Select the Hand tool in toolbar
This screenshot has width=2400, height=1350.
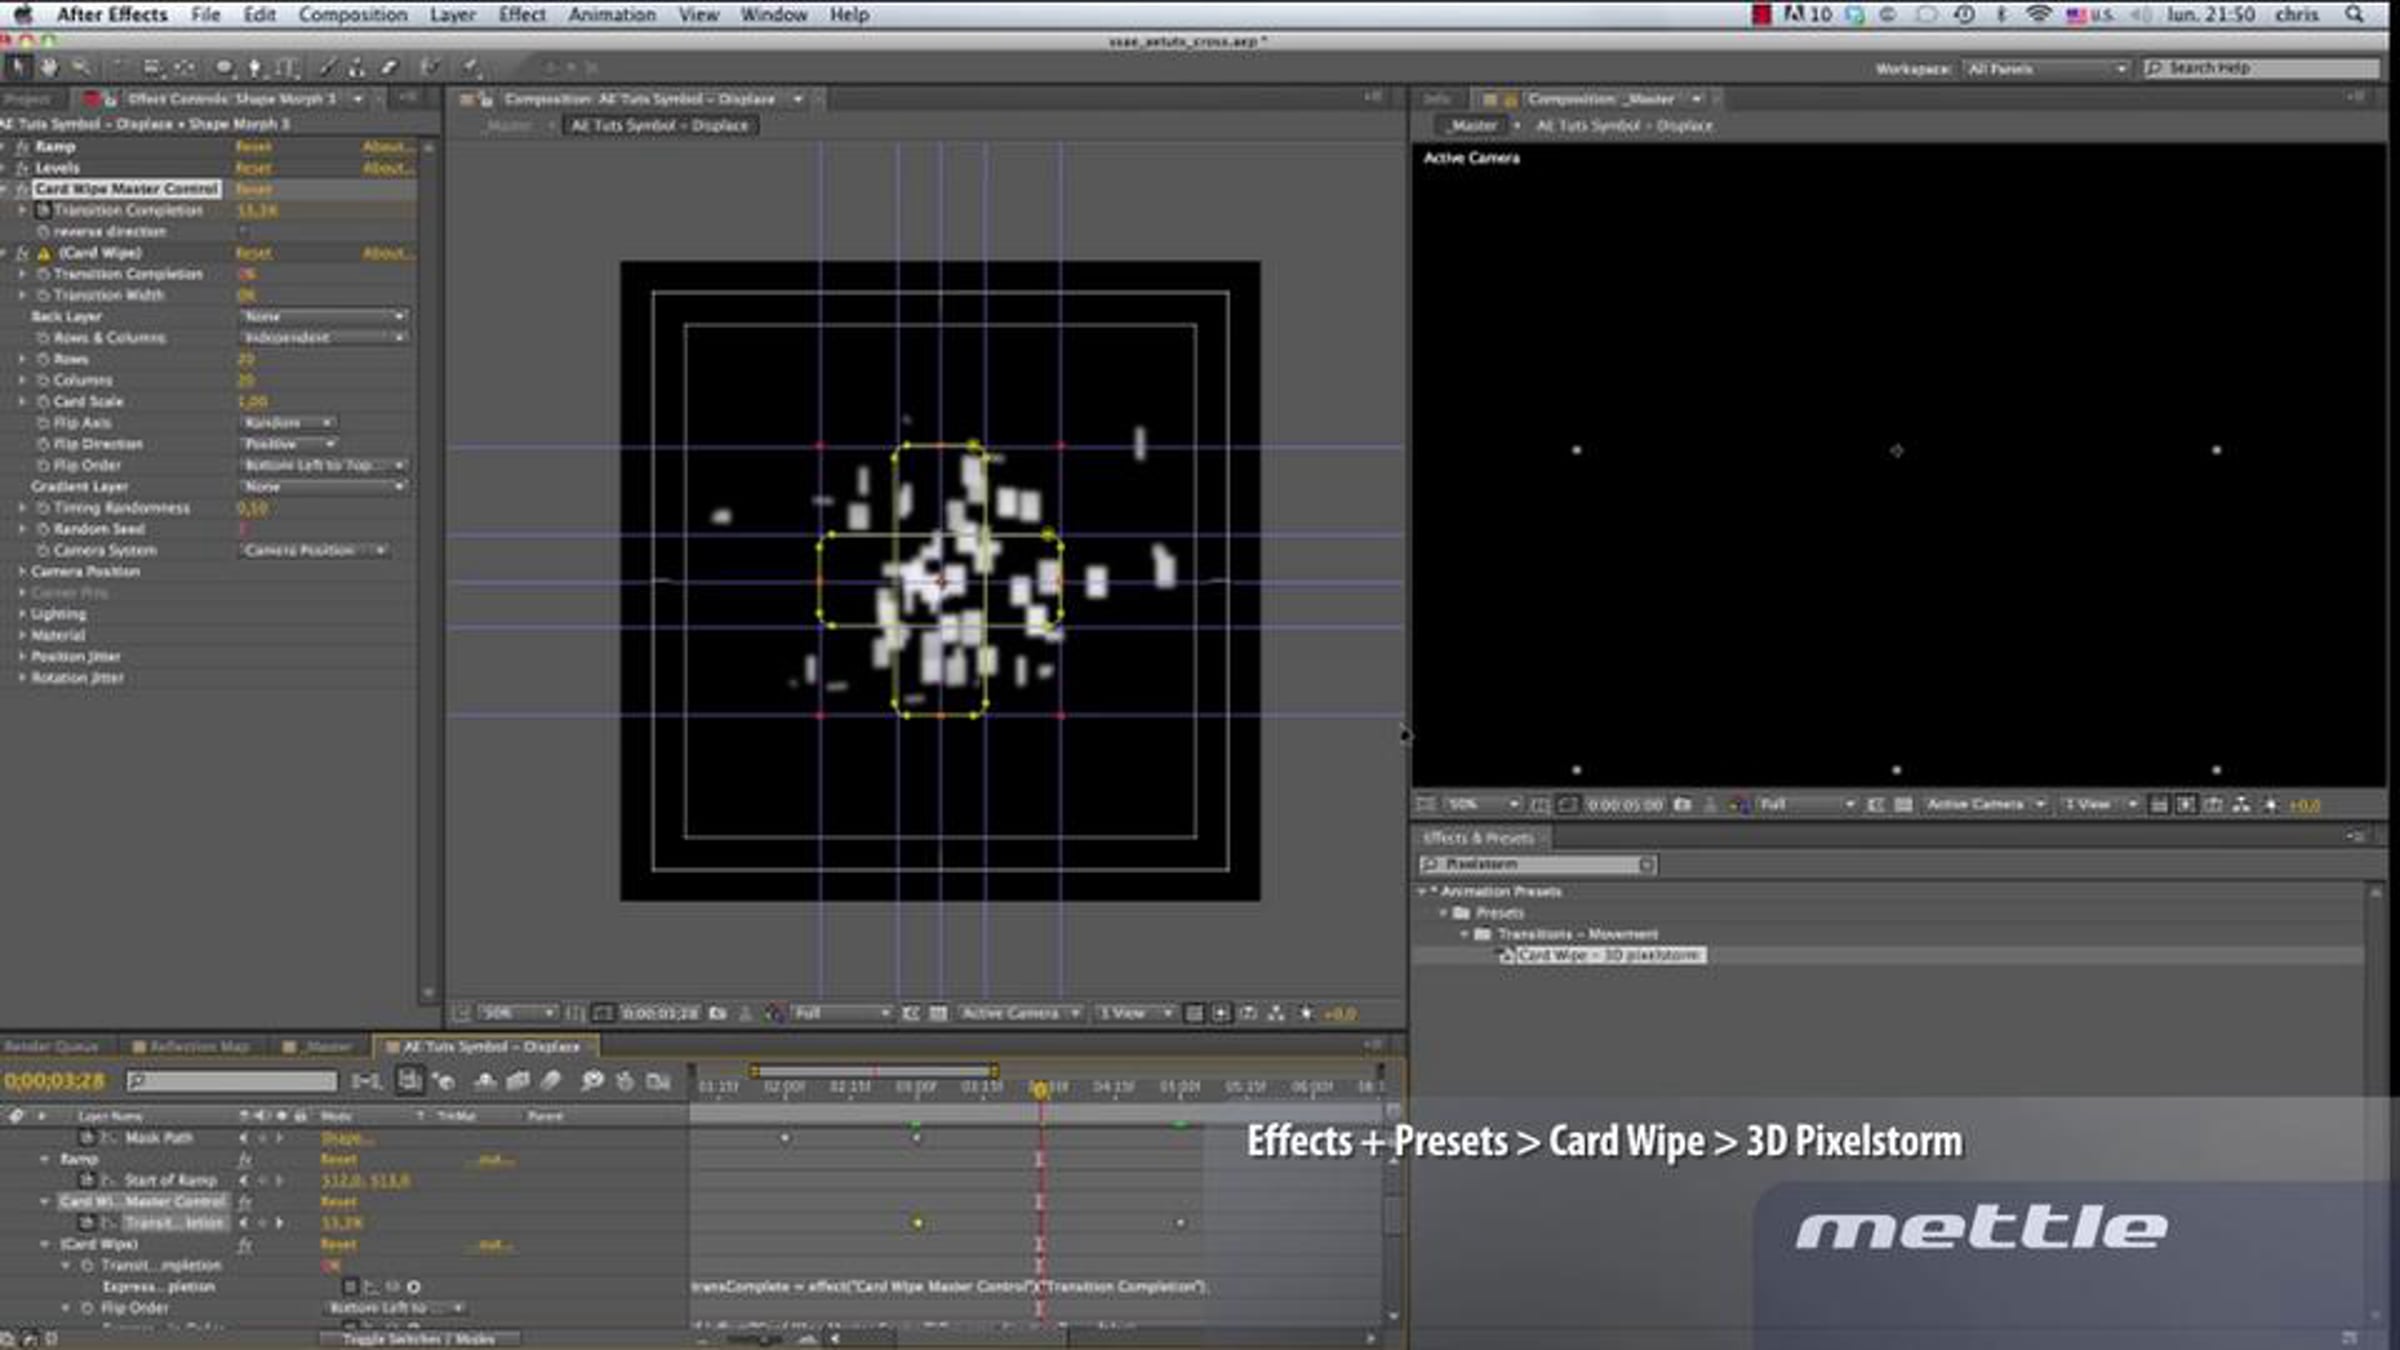(49, 68)
